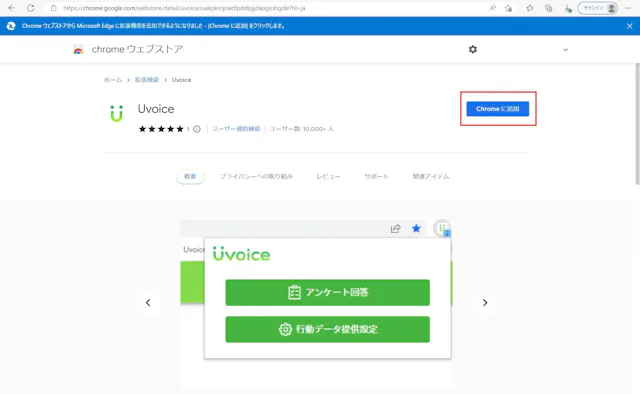Click the Uvoice extension title text
640x394 pixels.
pos(156,109)
